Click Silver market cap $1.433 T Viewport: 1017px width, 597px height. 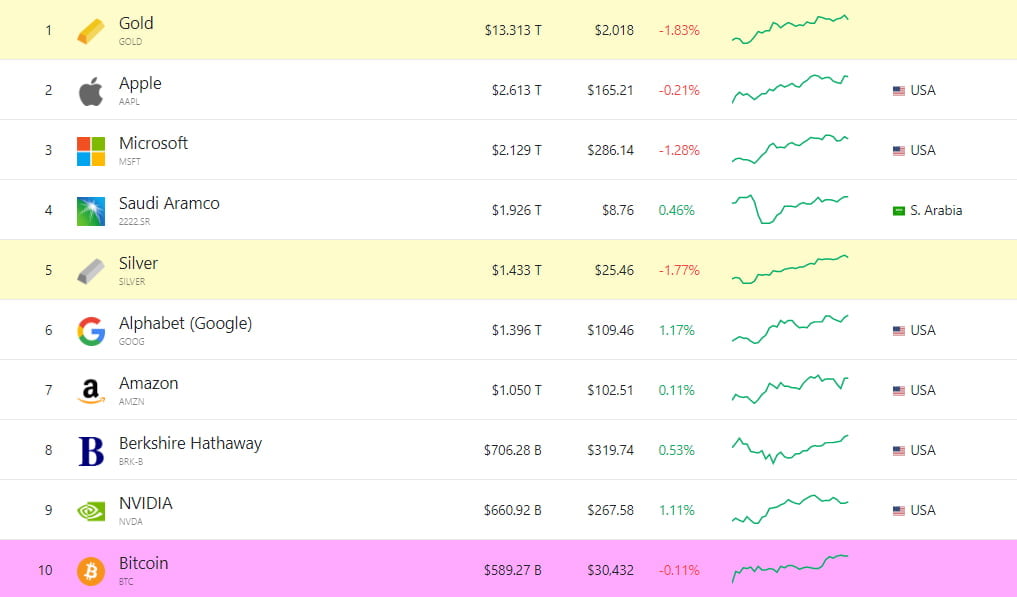[516, 271]
